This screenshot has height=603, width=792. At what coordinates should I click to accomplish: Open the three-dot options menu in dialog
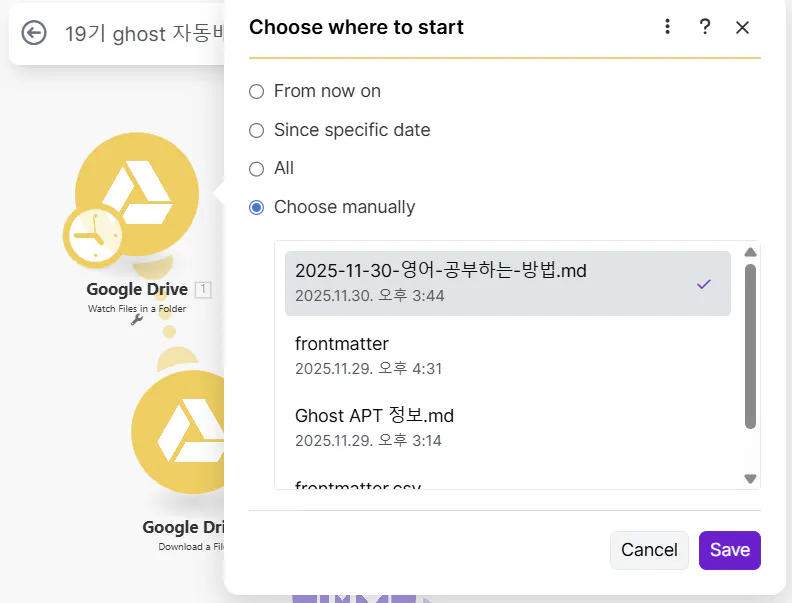tap(667, 27)
